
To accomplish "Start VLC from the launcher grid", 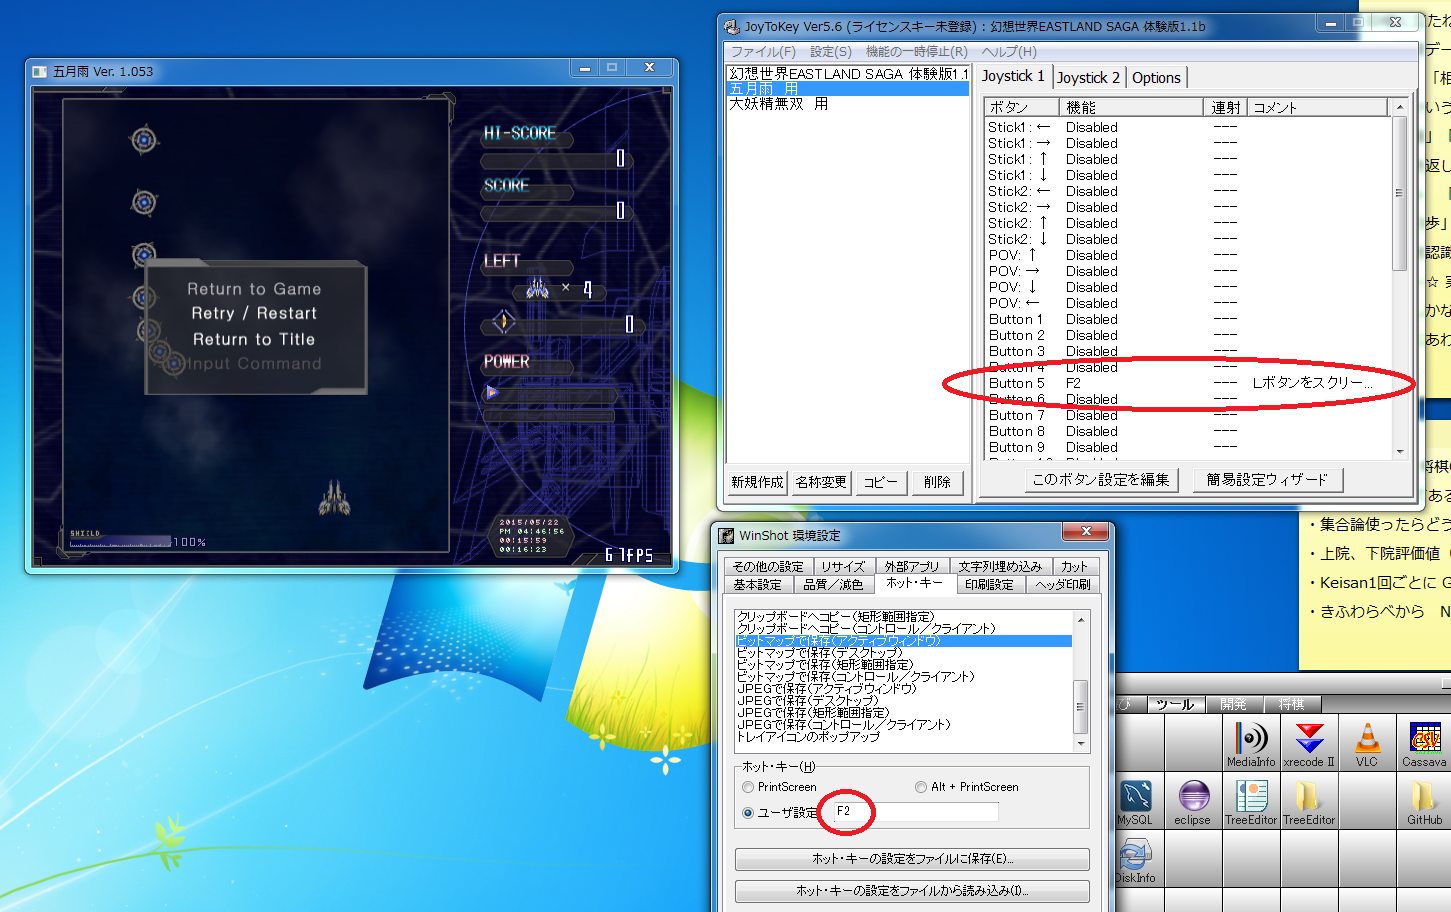I will [1367, 744].
